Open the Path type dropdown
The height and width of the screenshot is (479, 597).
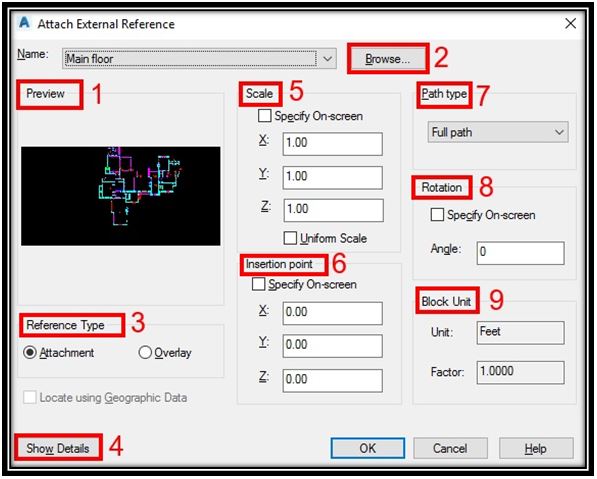pos(498,132)
